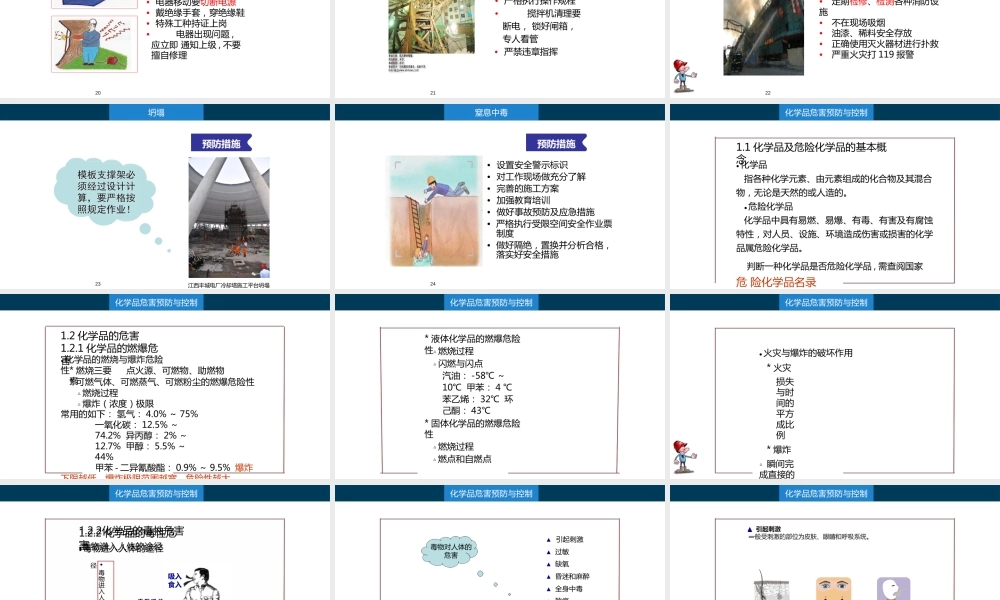The image size is (1000, 600).
Task: Click slide number 23 below the 坍塌 slide
Action: coord(98,284)
